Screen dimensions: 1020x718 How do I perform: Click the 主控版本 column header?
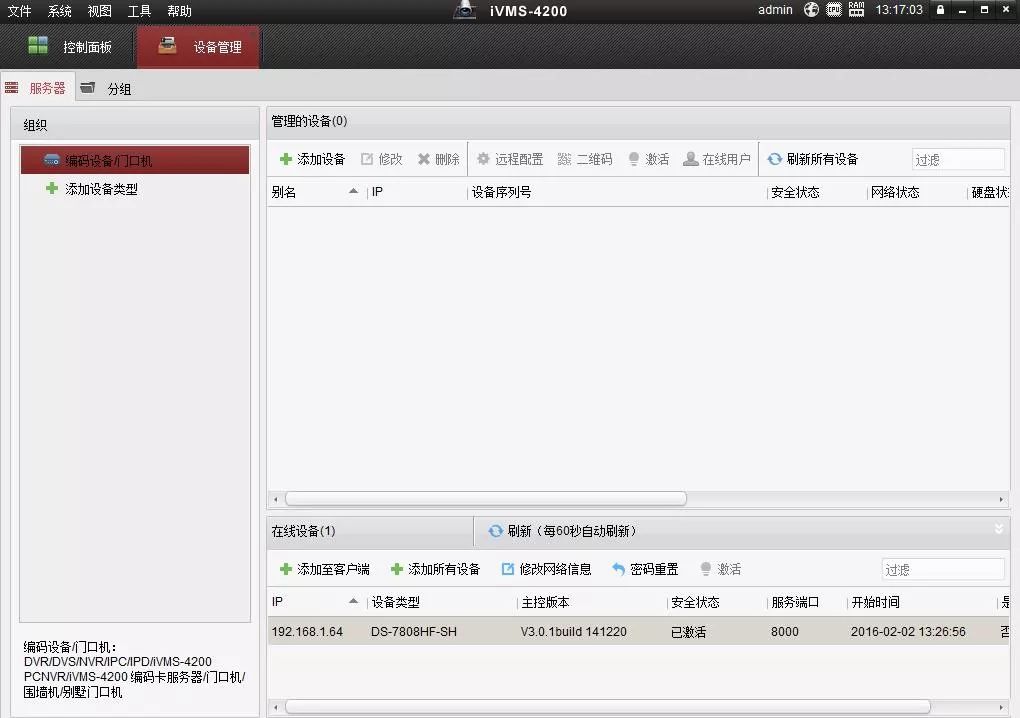coord(593,602)
